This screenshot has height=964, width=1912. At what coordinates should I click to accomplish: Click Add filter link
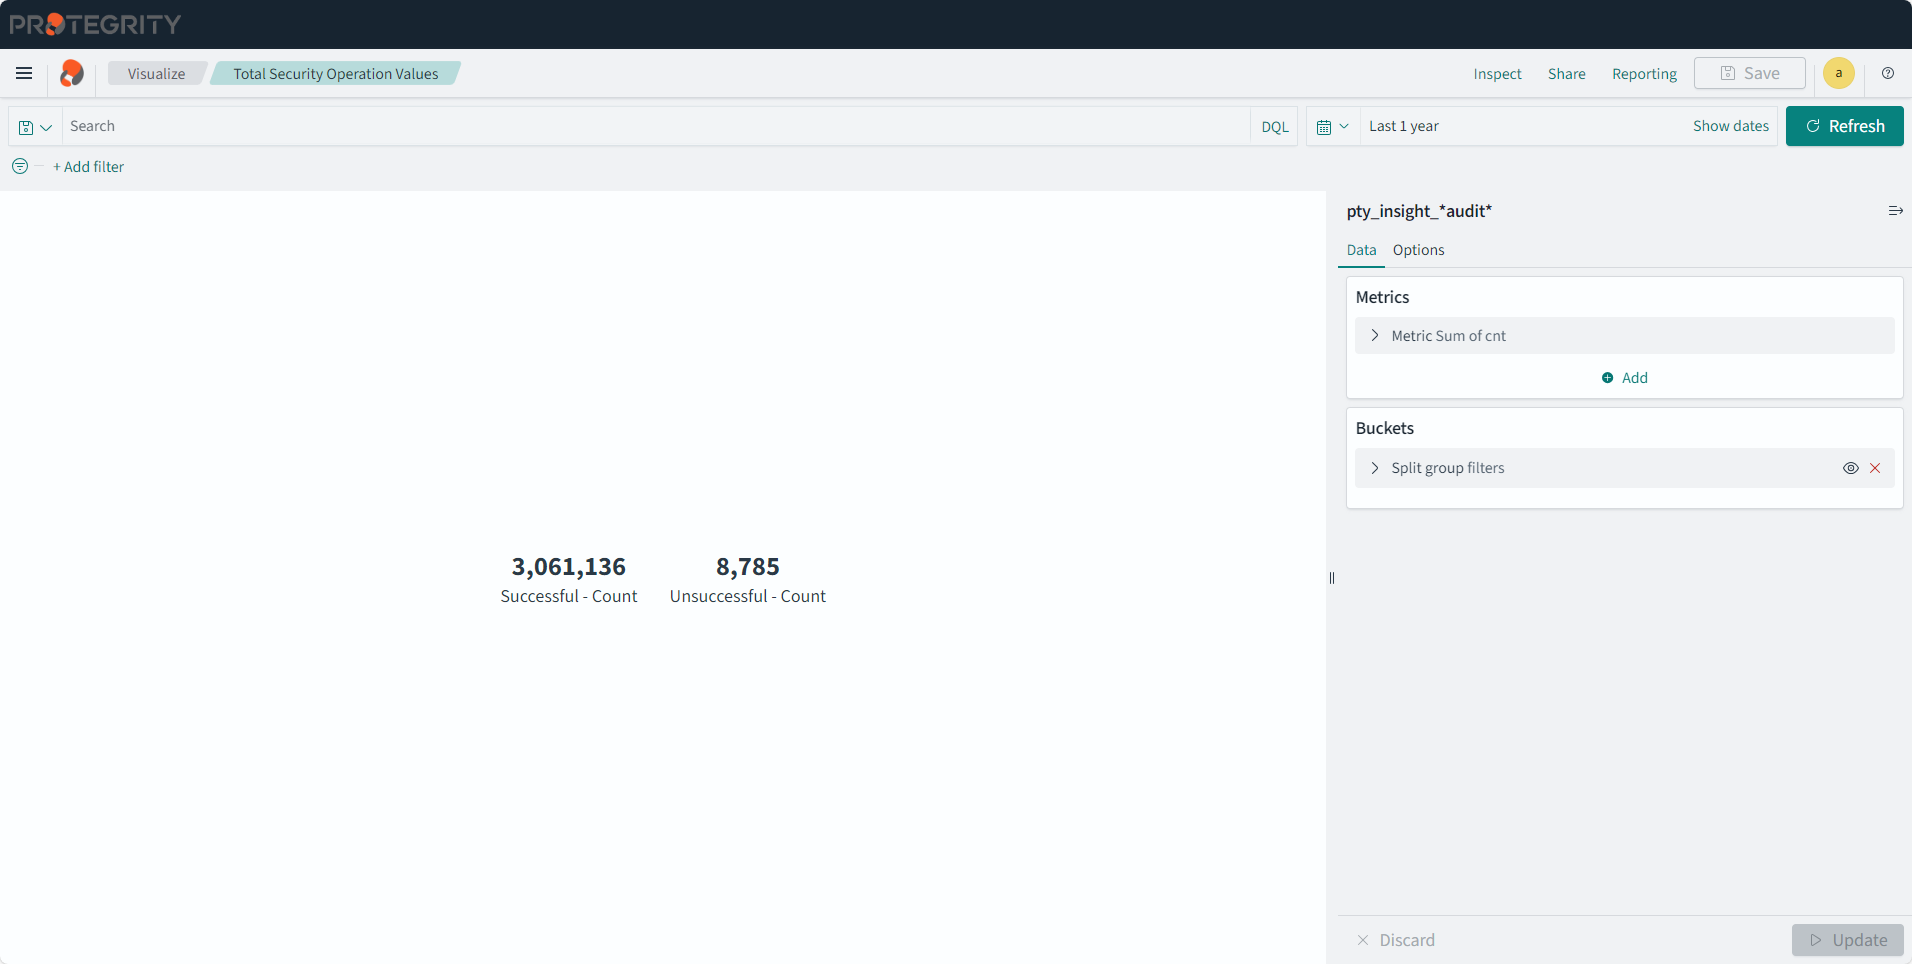click(x=89, y=167)
